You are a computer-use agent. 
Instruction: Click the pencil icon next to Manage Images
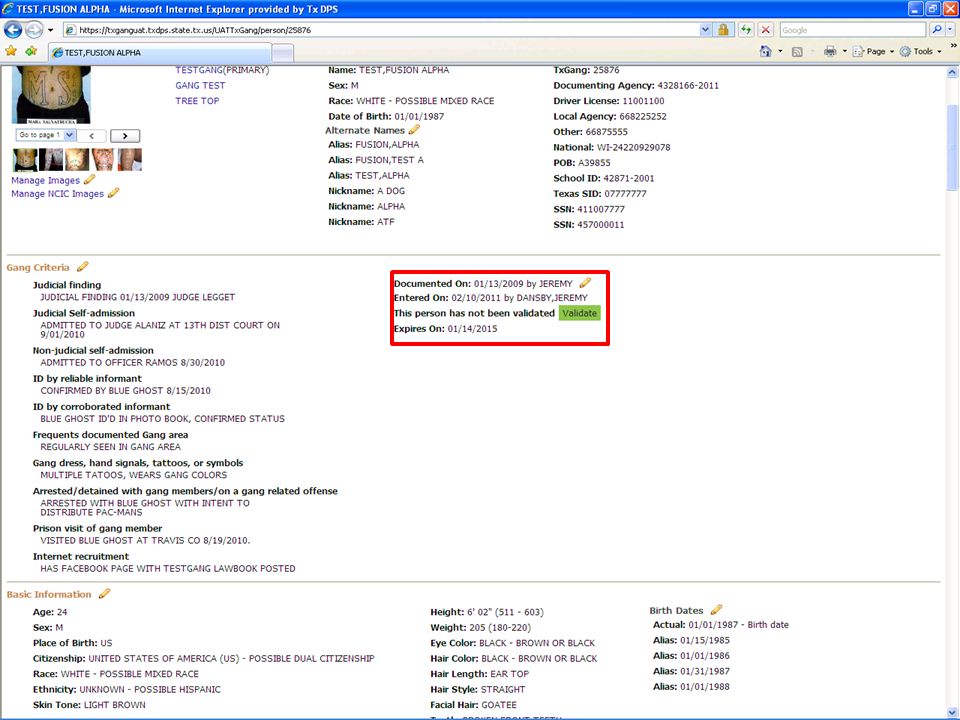tap(89, 179)
